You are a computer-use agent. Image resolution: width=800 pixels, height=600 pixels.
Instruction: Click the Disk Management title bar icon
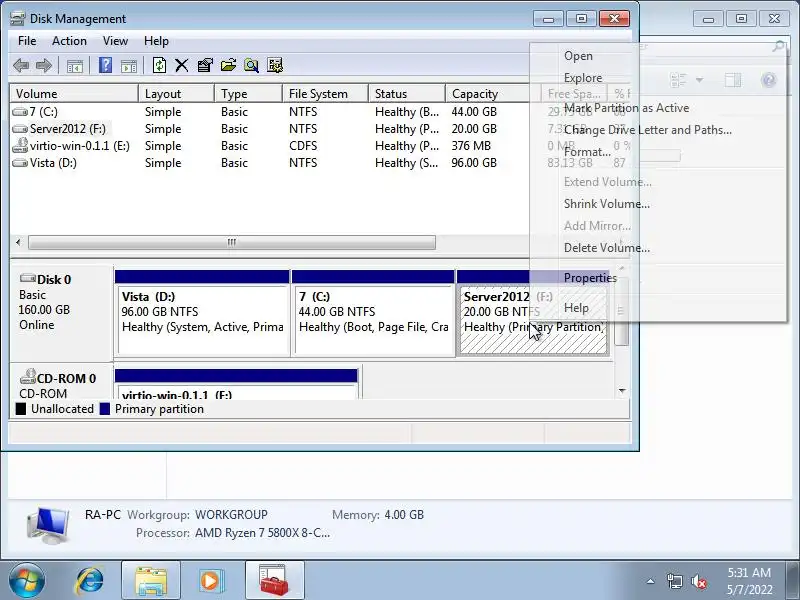click(17, 19)
